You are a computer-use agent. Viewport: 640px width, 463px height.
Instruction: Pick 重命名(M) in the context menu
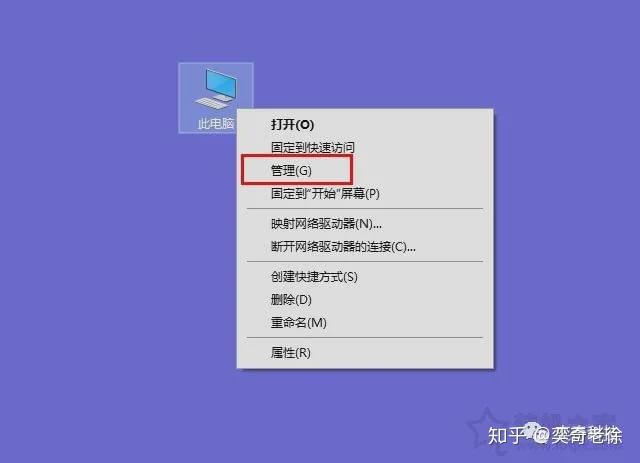click(x=298, y=323)
